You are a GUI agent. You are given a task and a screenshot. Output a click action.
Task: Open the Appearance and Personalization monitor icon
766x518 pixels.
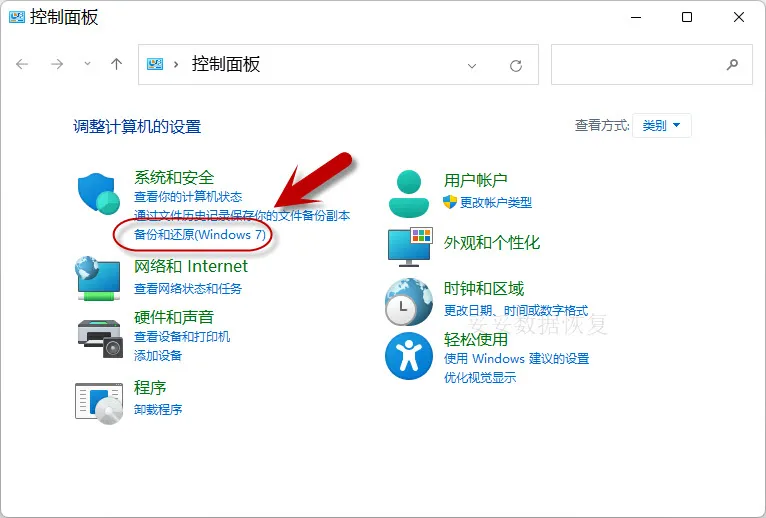[409, 247]
